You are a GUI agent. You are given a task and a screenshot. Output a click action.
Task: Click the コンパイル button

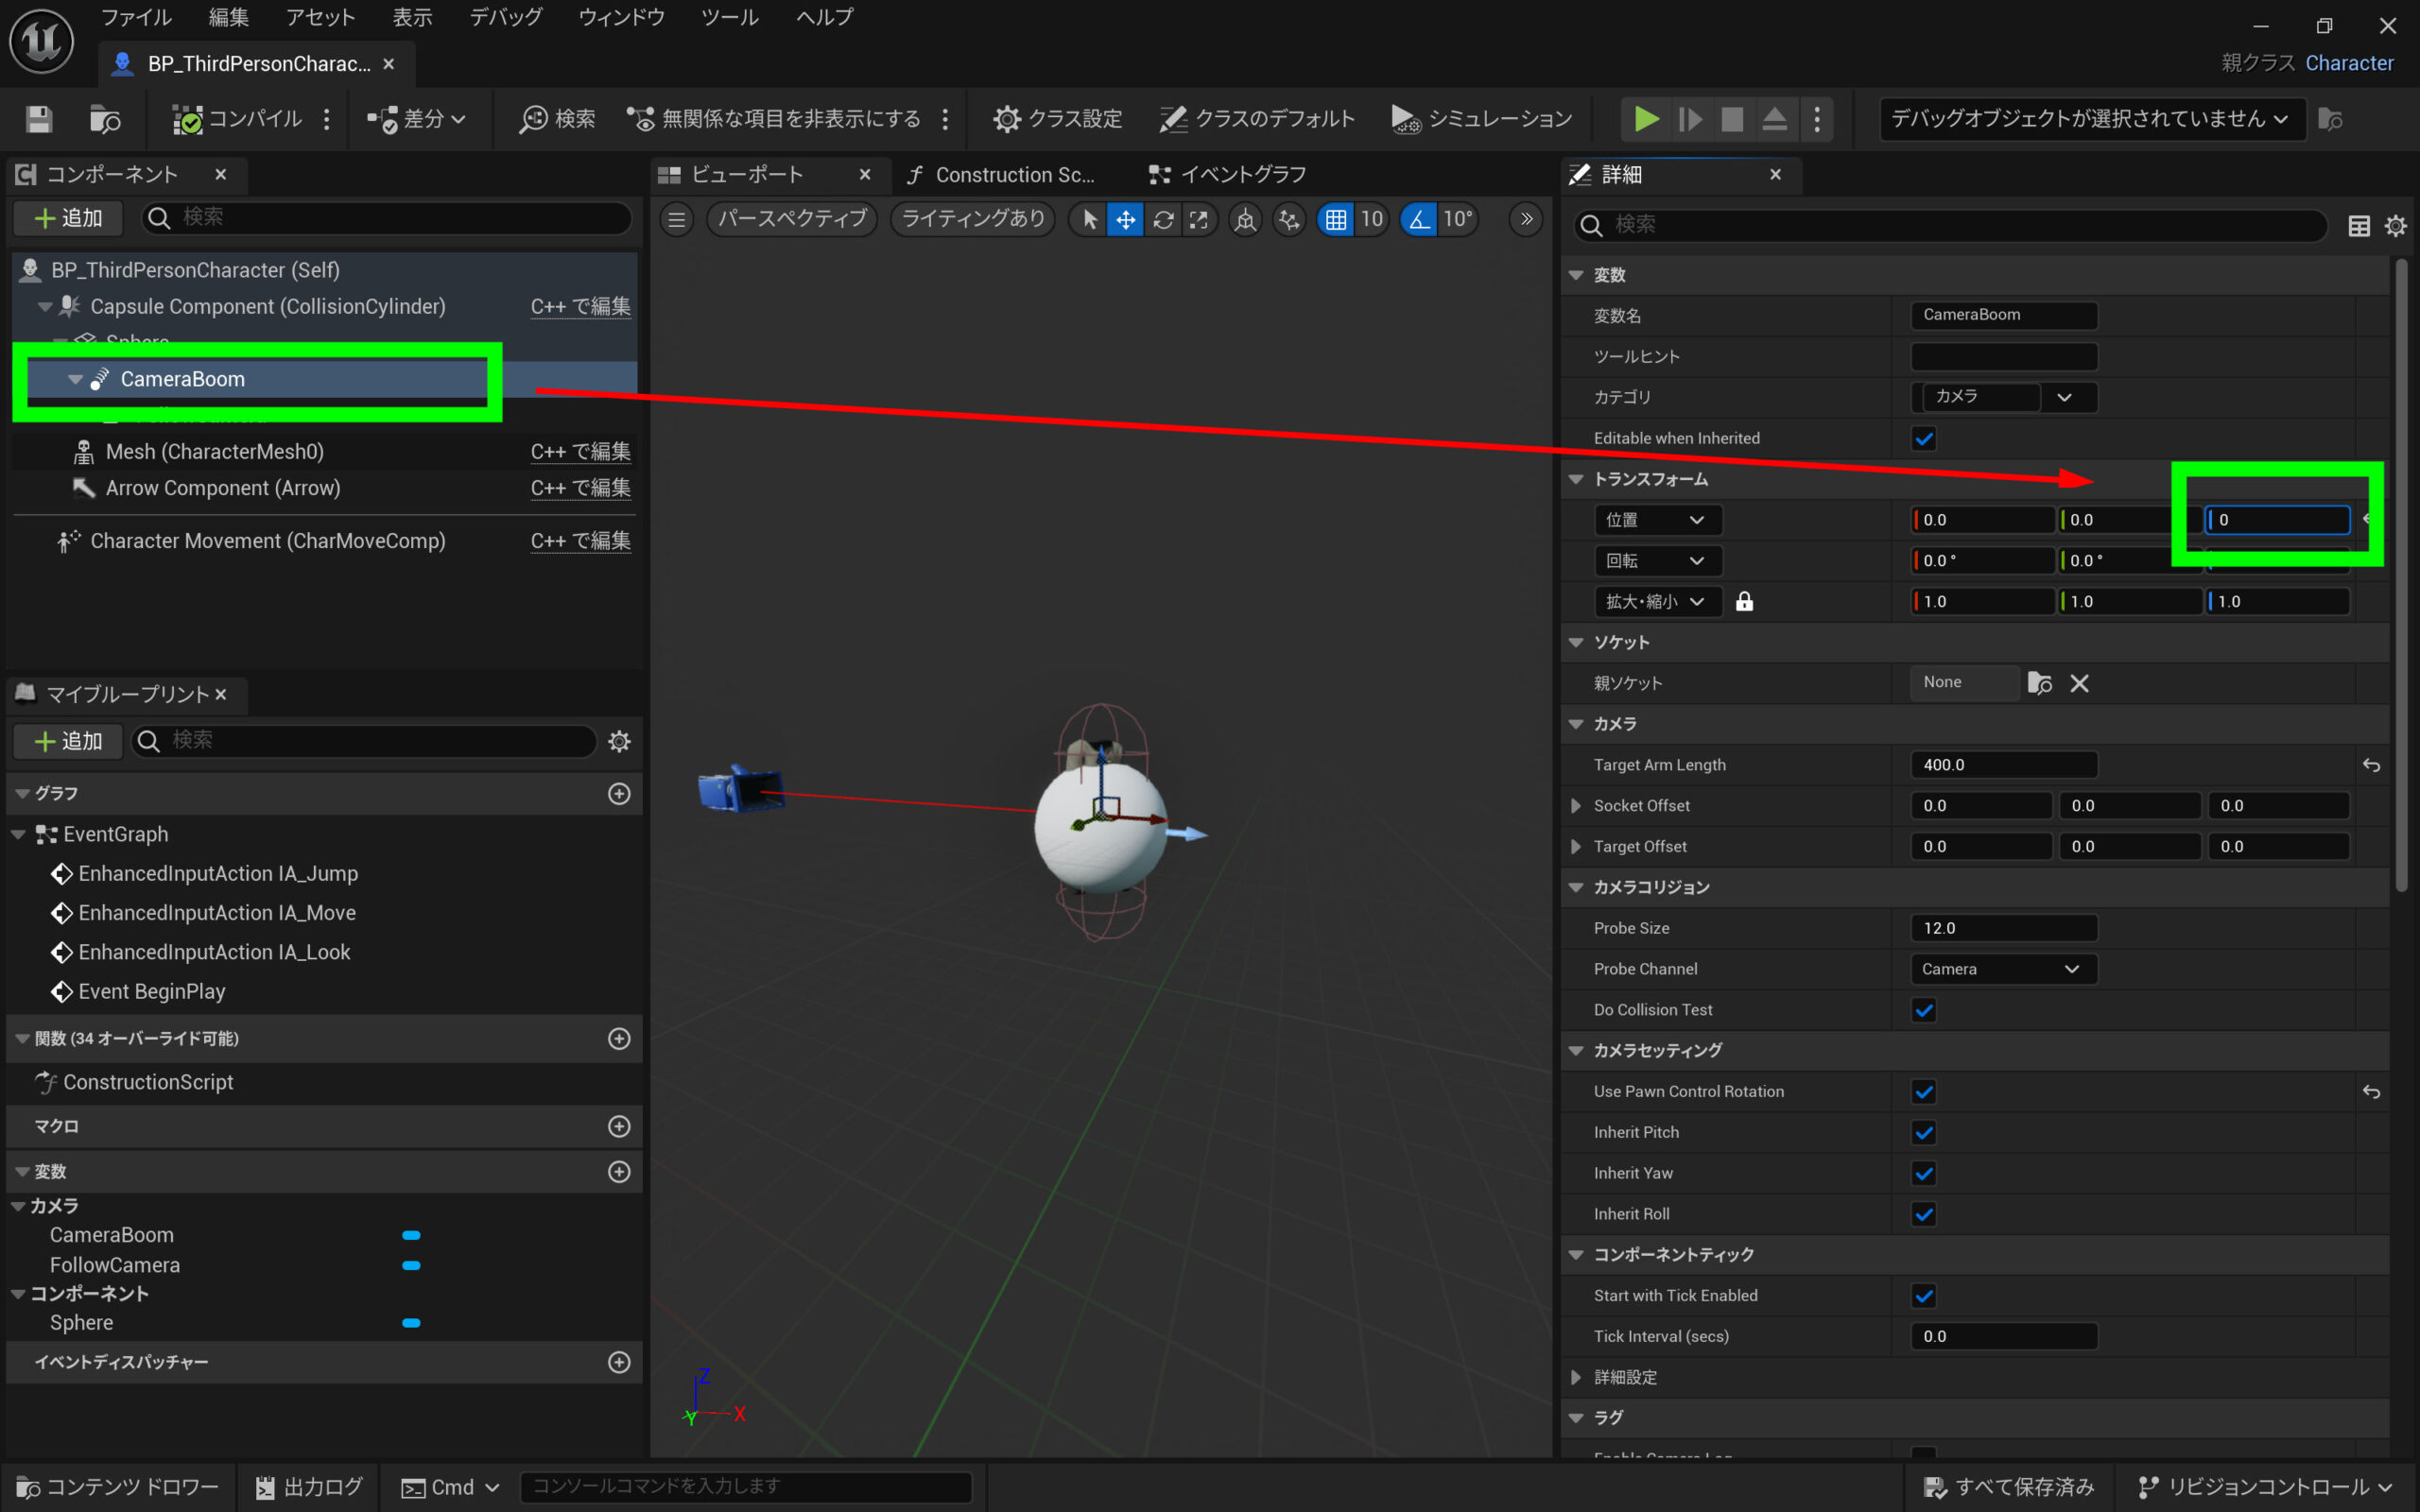[237, 119]
